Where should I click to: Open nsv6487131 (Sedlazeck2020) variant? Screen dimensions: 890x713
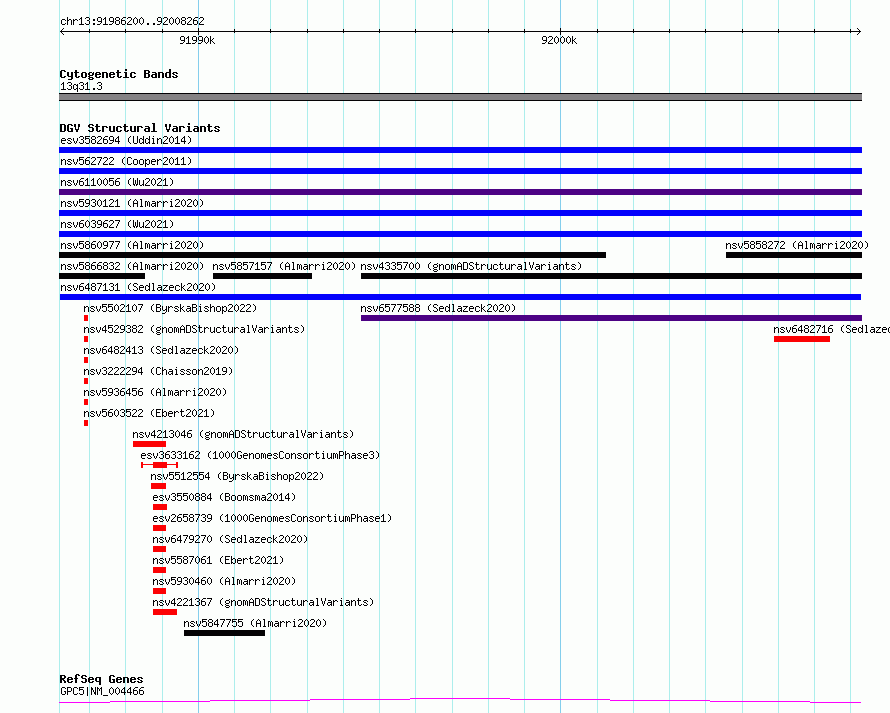tap(138, 287)
